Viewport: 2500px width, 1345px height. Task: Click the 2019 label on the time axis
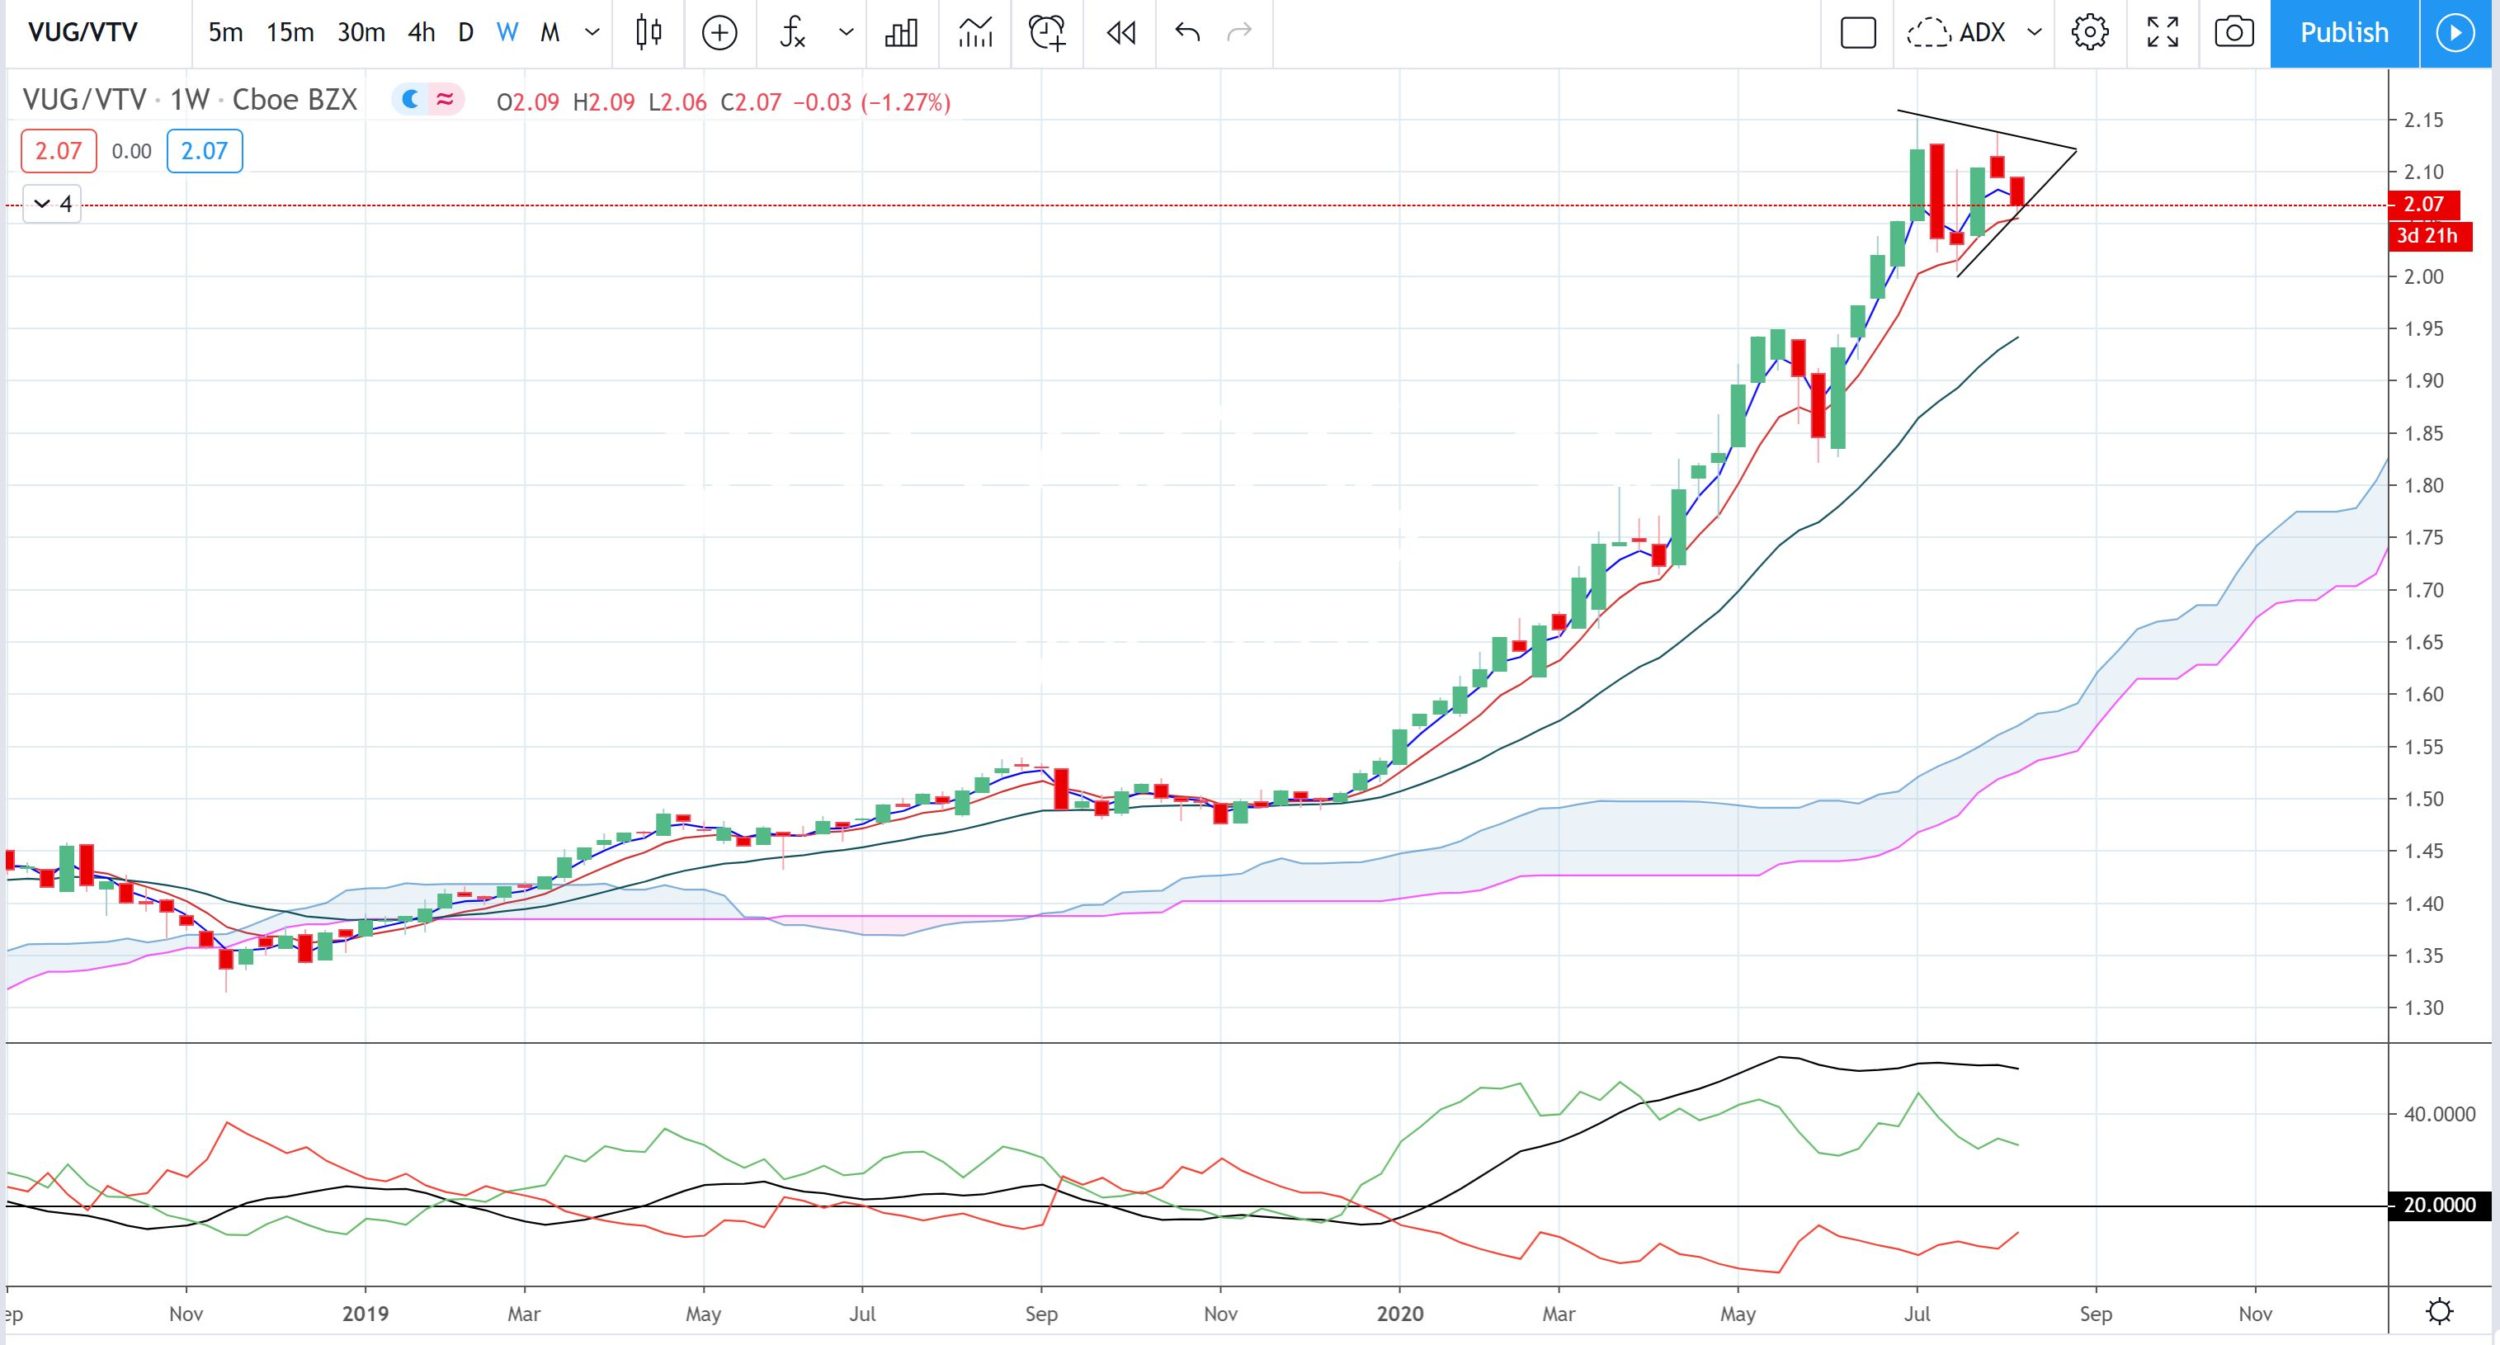click(x=365, y=1314)
